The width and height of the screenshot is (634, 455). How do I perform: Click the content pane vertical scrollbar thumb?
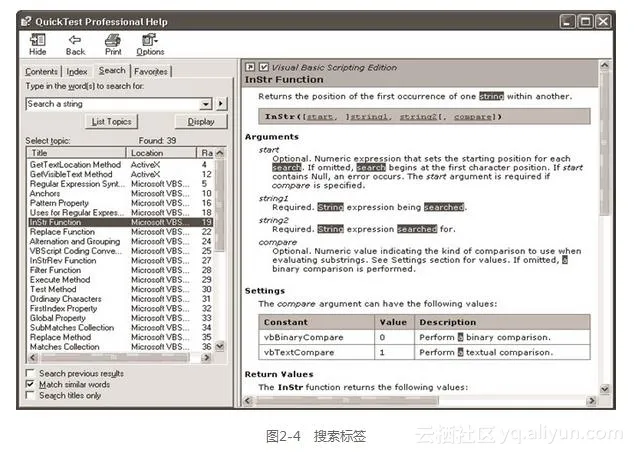pyautogui.click(x=604, y=144)
